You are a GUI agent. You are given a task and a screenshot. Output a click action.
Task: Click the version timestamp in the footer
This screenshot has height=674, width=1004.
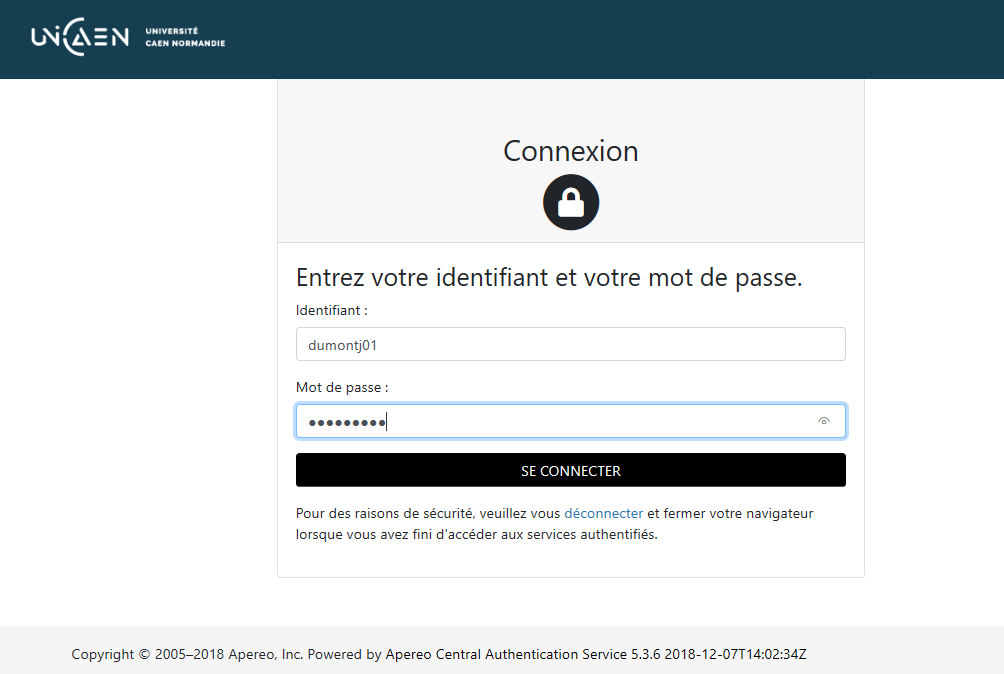coord(735,655)
